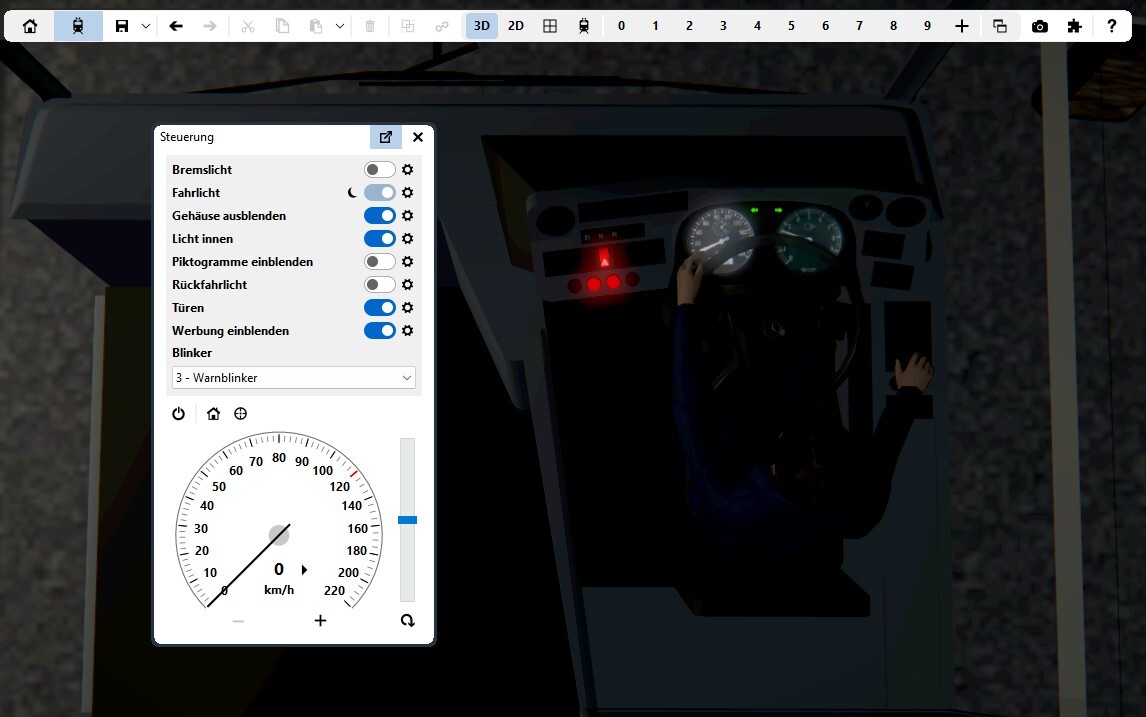Click the vertical speed slider handle
The width and height of the screenshot is (1146, 717).
coord(407,520)
